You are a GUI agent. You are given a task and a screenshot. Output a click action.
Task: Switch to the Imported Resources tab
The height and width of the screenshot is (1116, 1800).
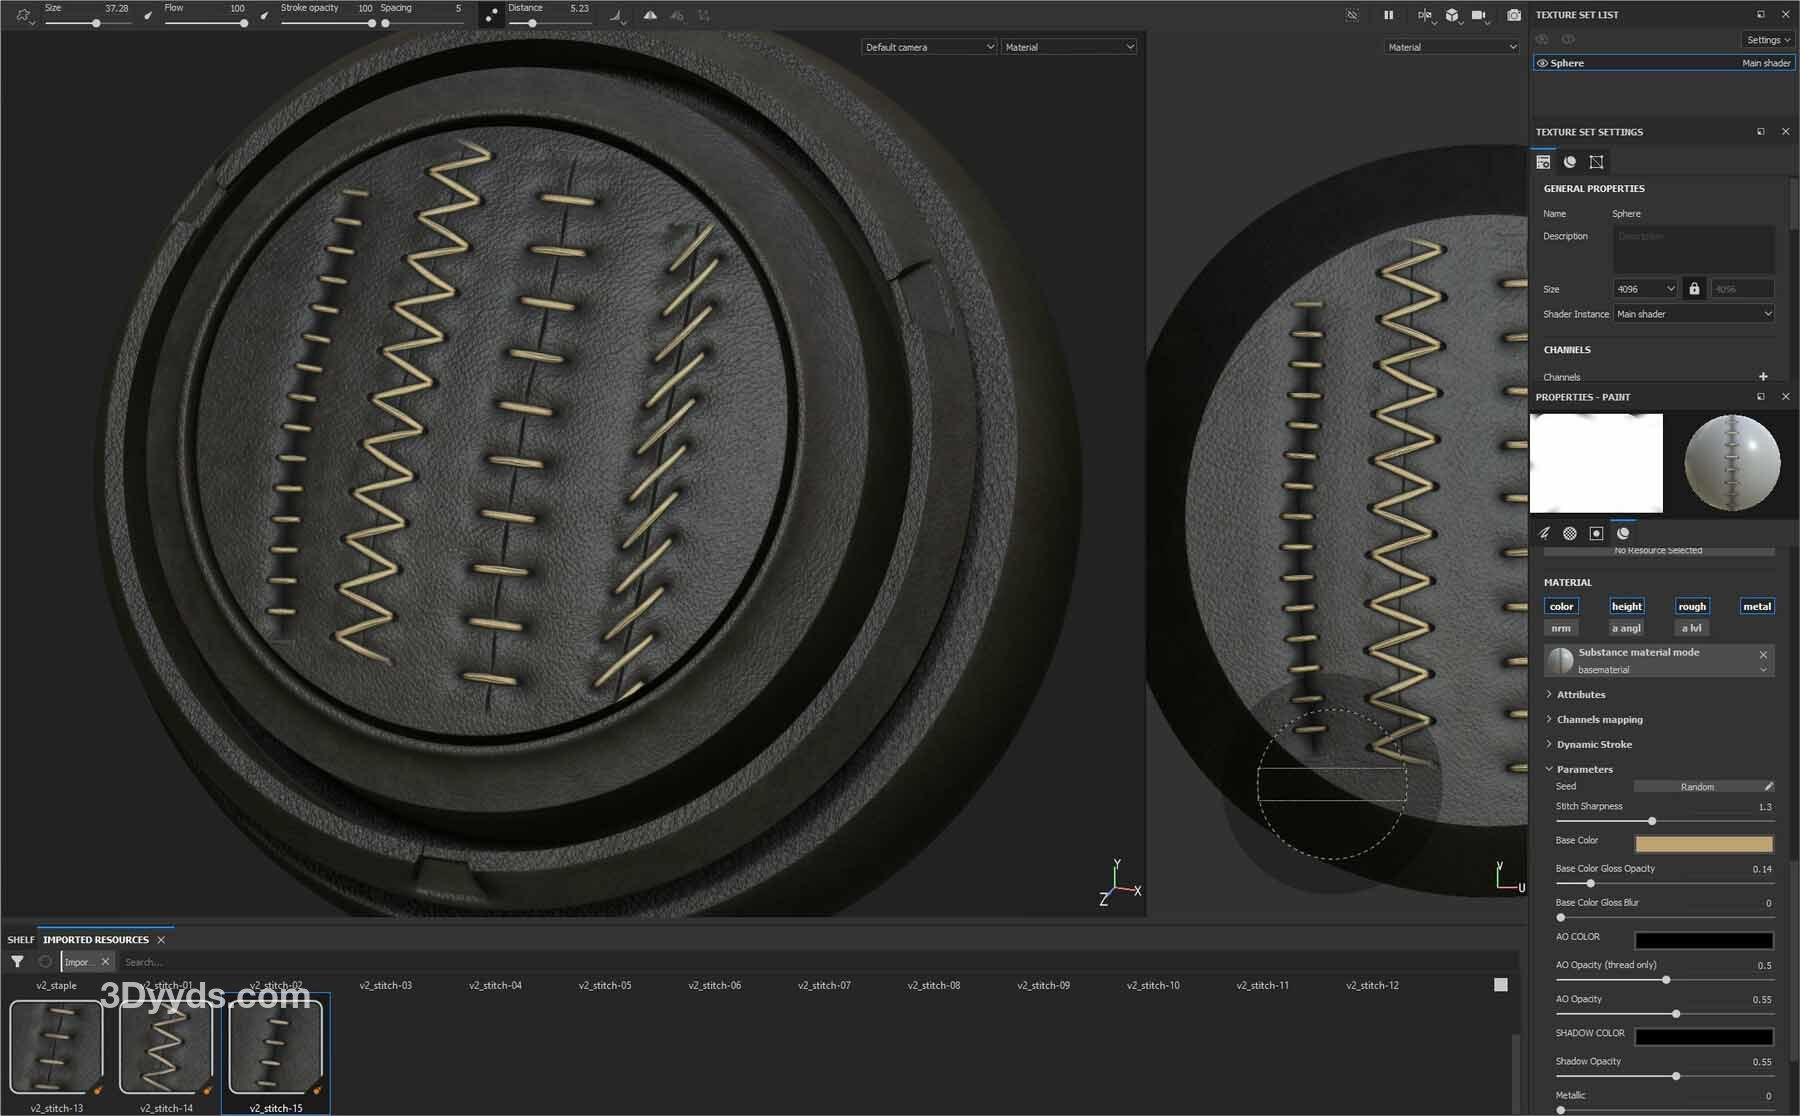tap(96, 940)
